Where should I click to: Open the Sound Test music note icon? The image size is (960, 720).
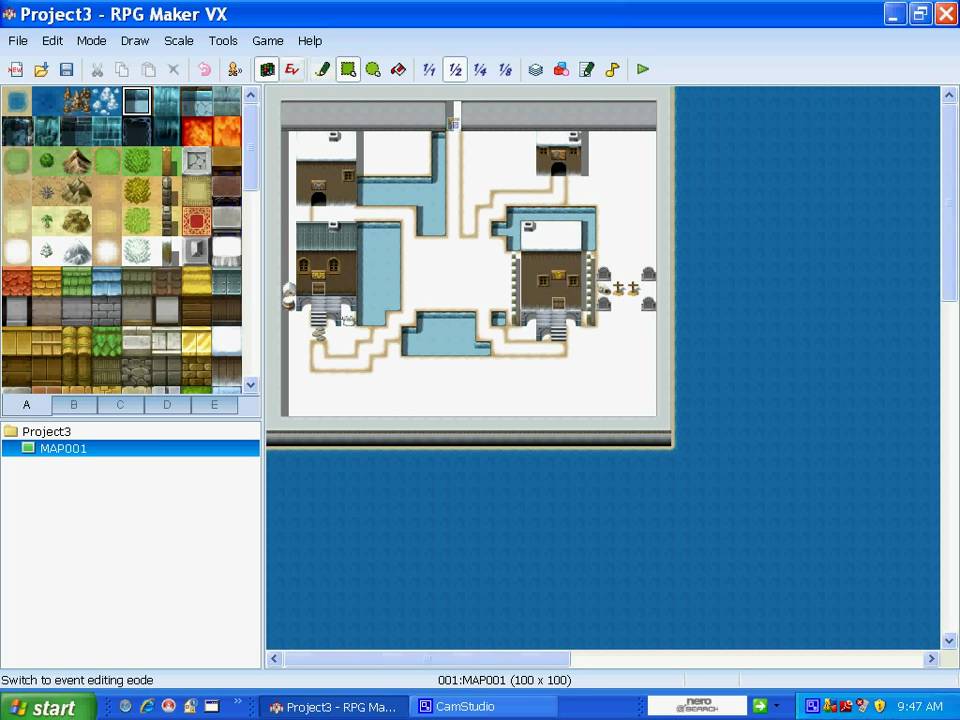(612, 69)
